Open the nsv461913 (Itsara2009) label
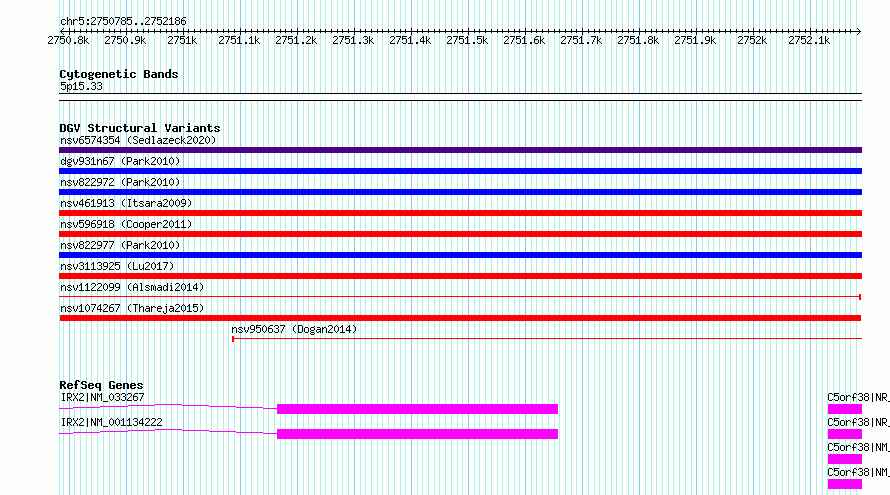 pyautogui.click(x=126, y=203)
